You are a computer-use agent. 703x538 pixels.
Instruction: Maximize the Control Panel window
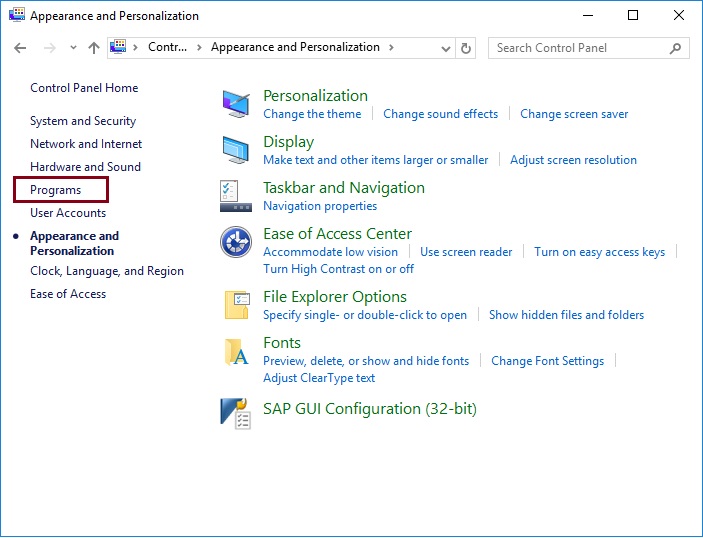click(633, 15)
